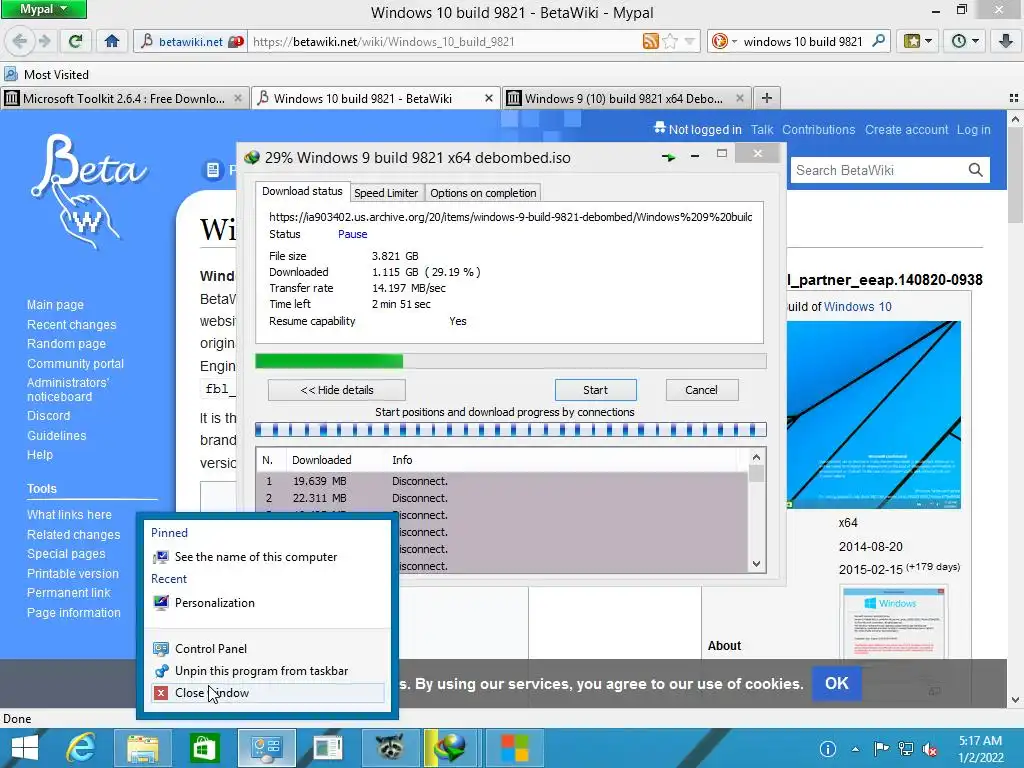The width and height of the screenshot is (1024, 768).
Task: Select Personalization in the jump list
Action: tap(268, 603)
